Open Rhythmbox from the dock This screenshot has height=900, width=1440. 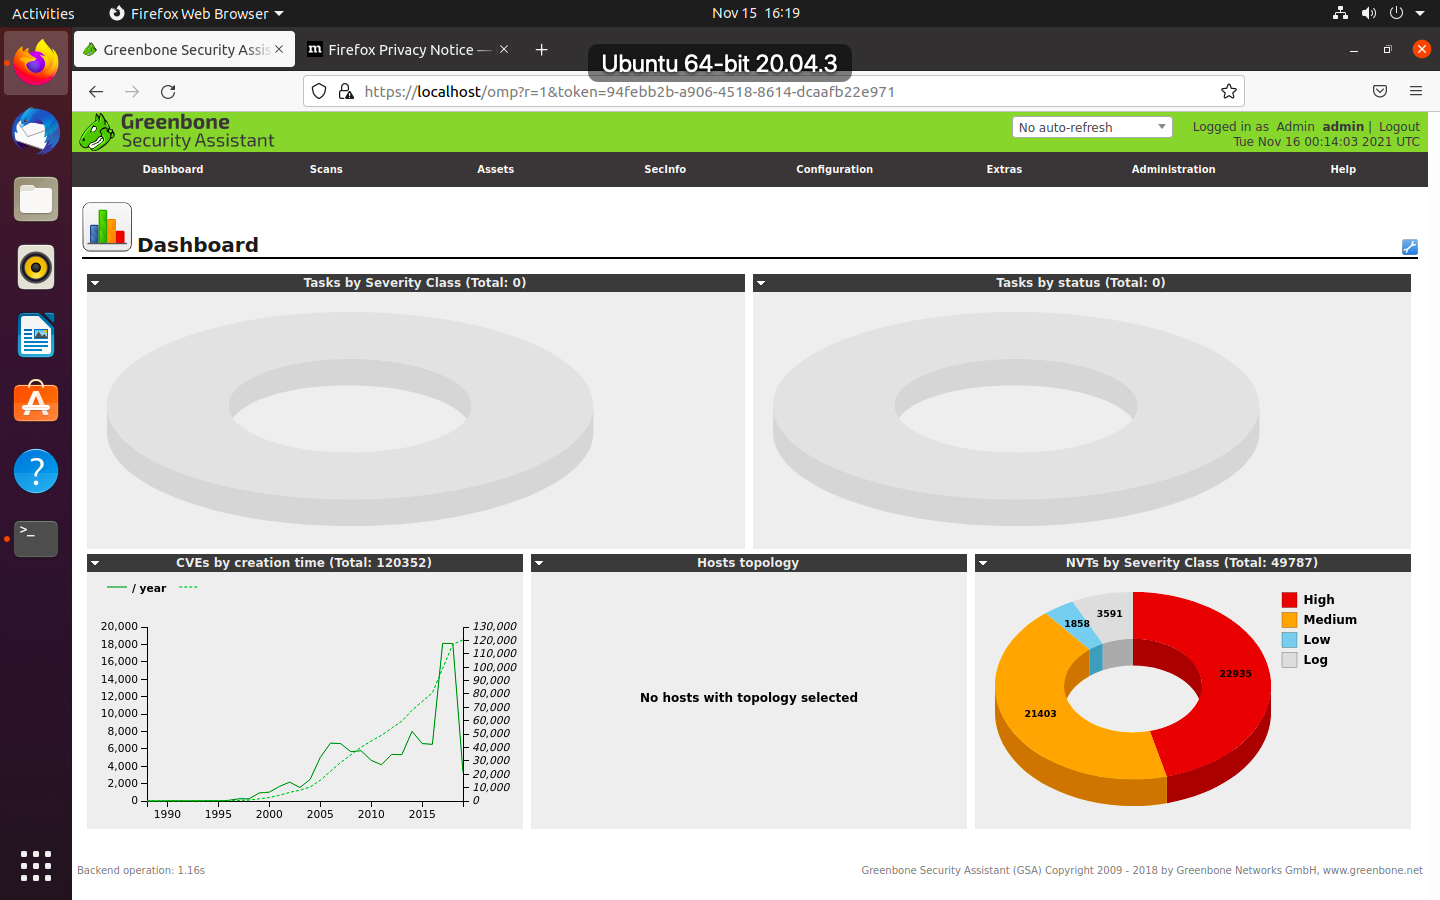(x=36, y=268)
